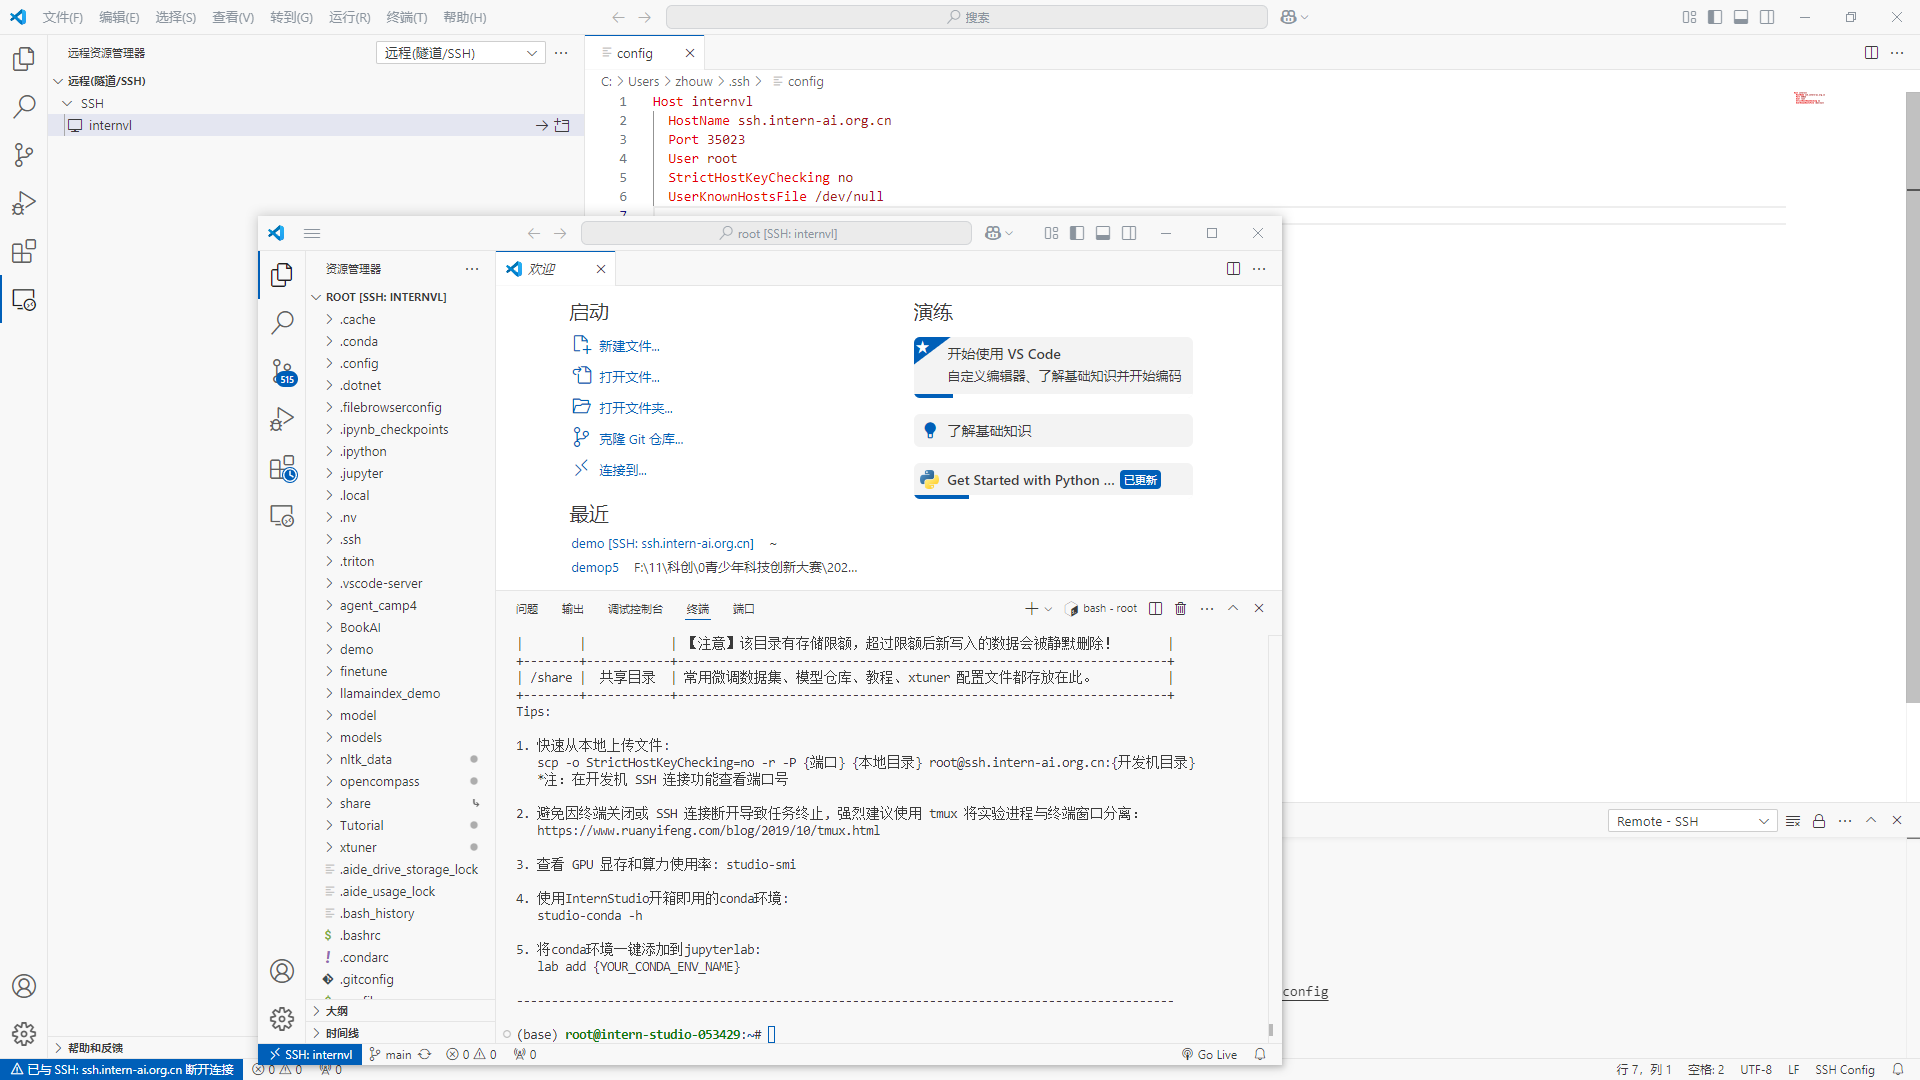Image resolution: width=1920 pixels, height=1080 pixels.
Task: Open Extensions icon in front SSH window
Action: 282,468
